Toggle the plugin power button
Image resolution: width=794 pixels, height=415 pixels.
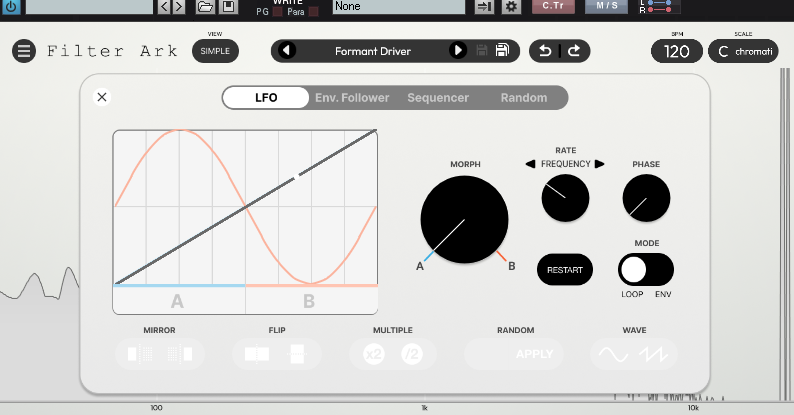11,6
